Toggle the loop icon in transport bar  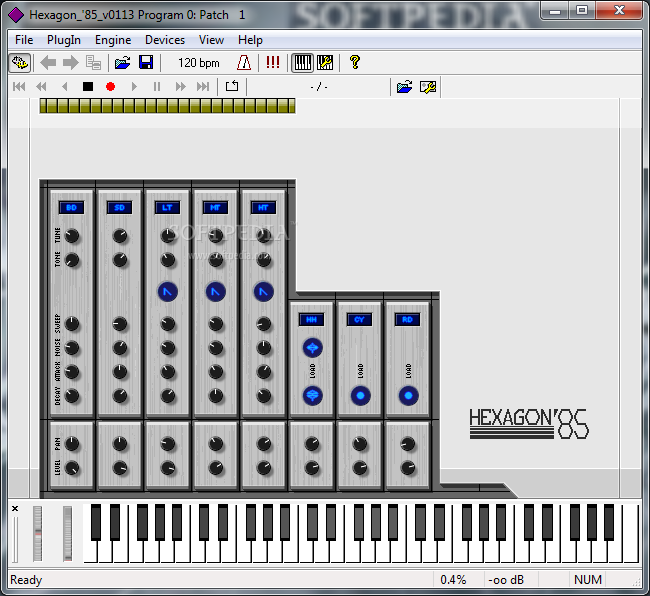click(232, 86)
